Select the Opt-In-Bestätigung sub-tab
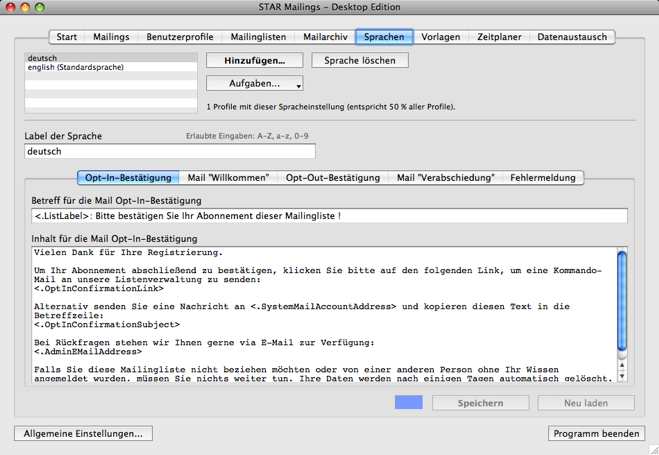Viewport: 659px width, 455px height. (x=128, y=178)
